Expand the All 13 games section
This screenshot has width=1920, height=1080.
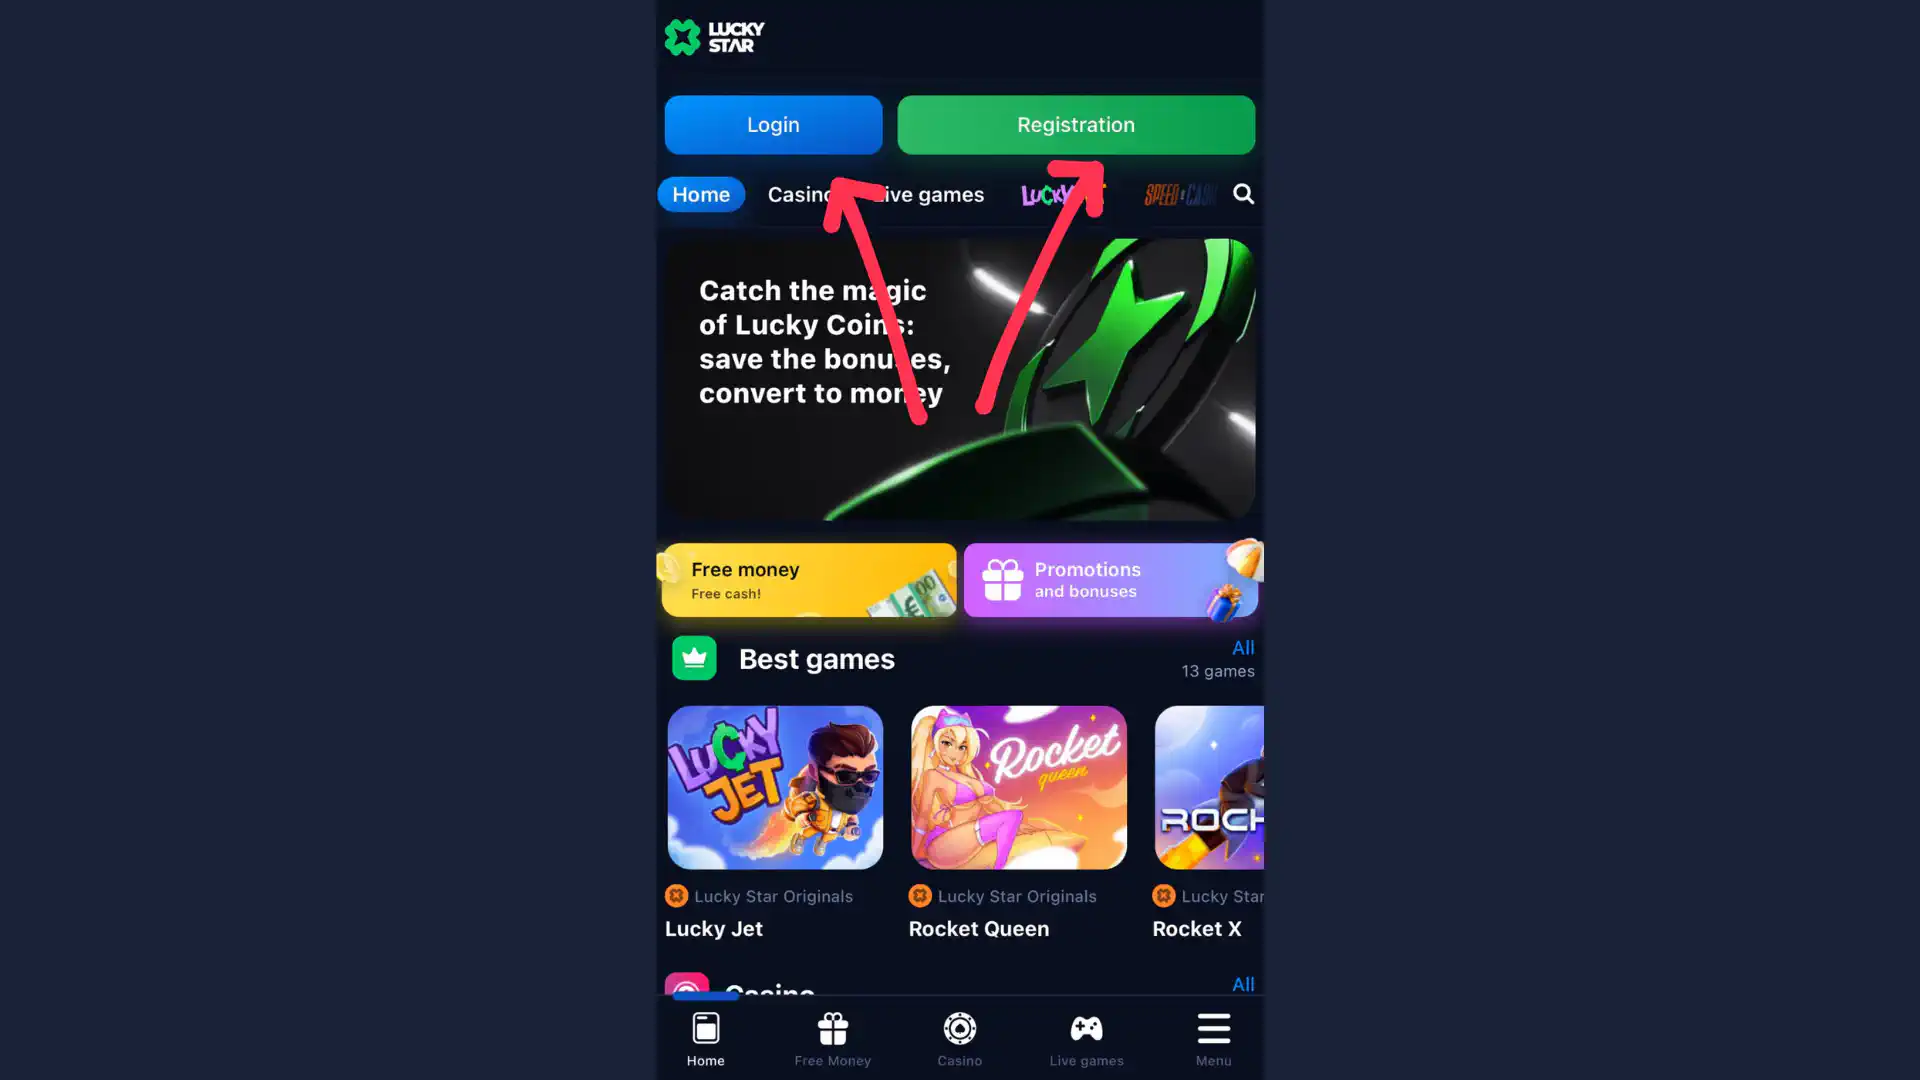1241,647
